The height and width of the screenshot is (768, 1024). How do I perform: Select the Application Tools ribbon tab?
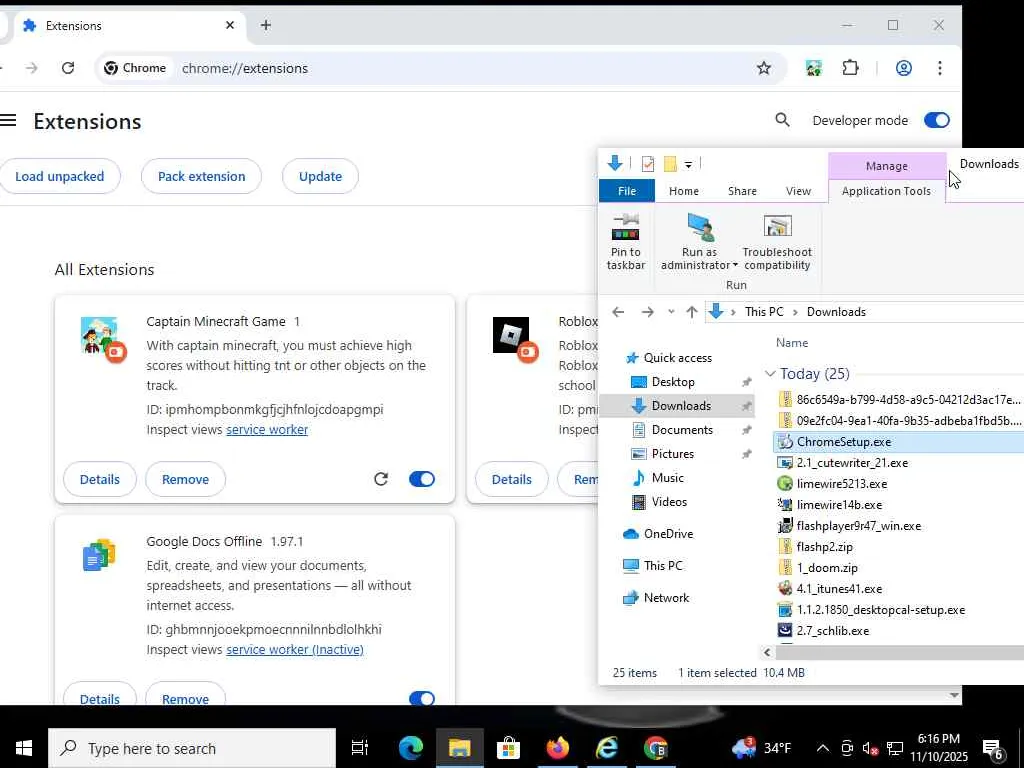pyautogui.click(x=886, y=191)
